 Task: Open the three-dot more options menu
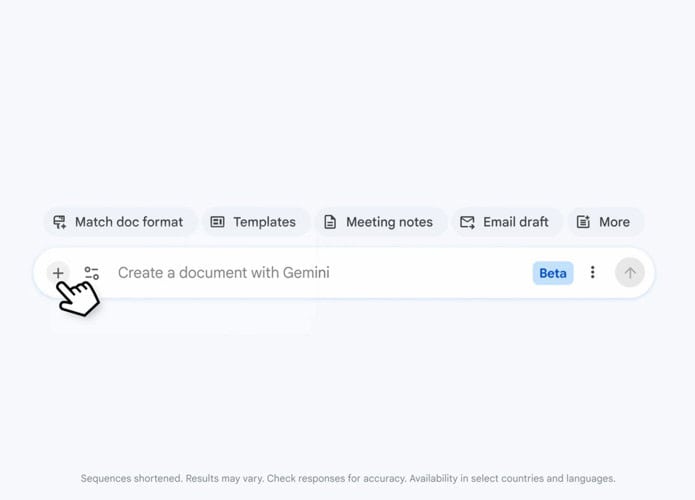tap(592, 273)
